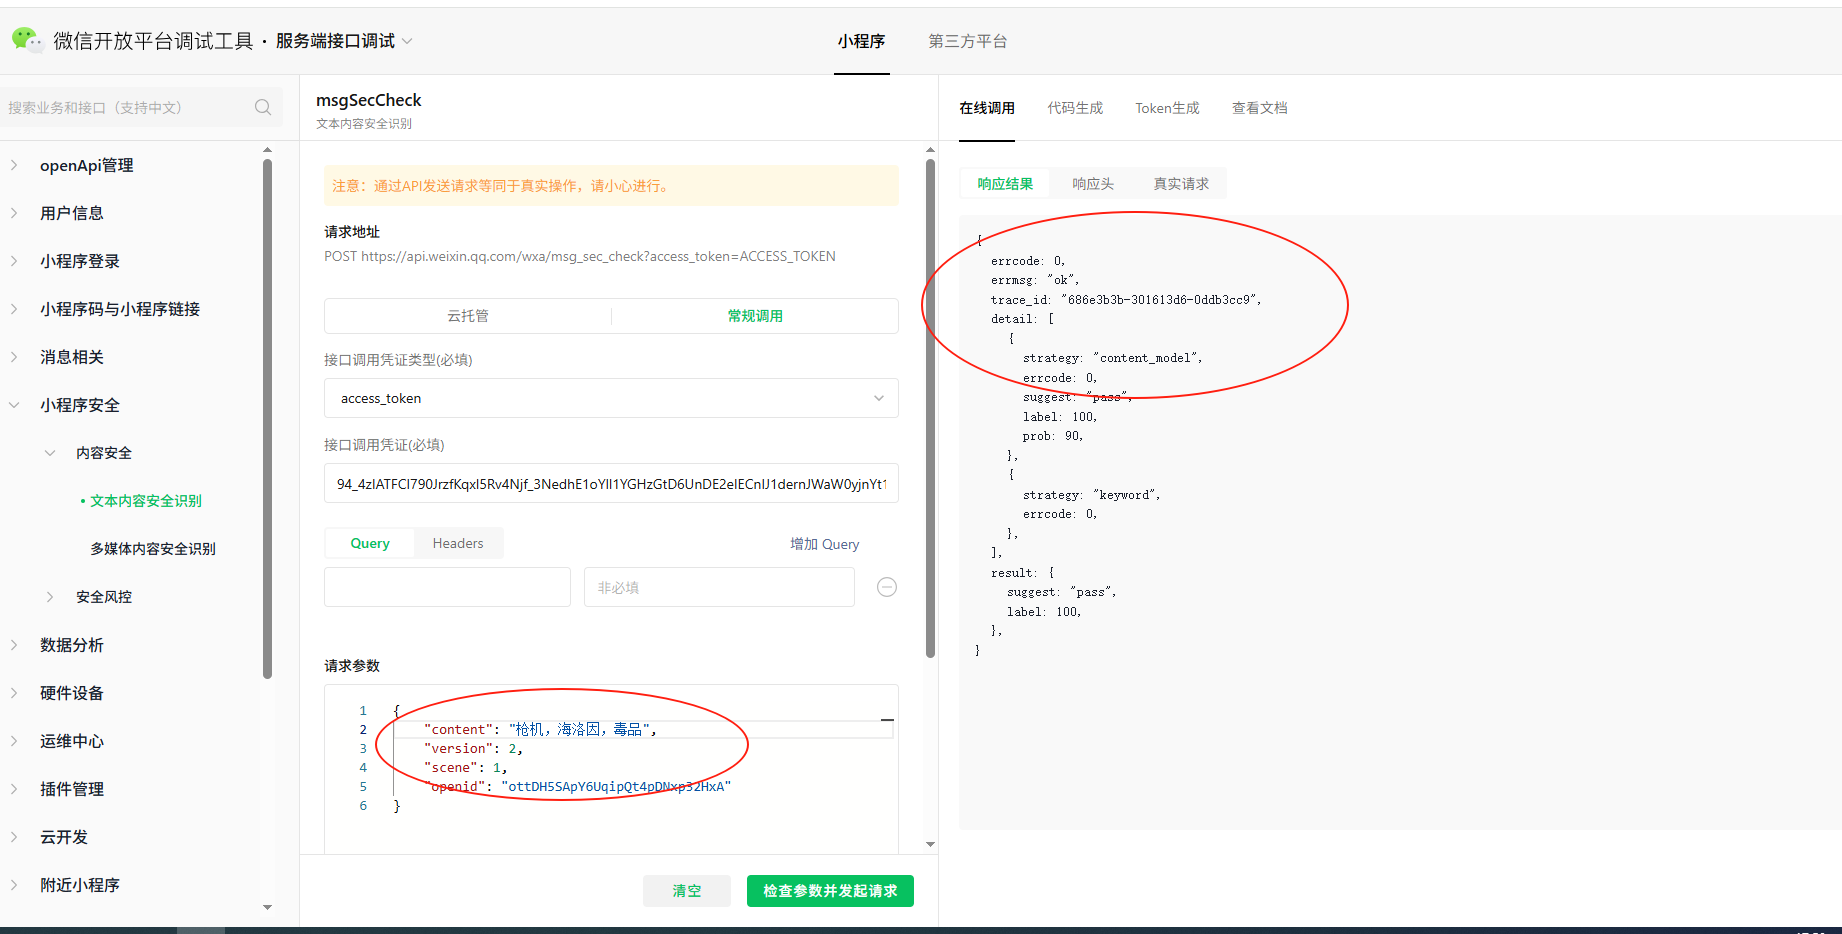The image size is (1842, 934).
Task: Expand the 小程序登录 section
Action: [x=14, y=261]
